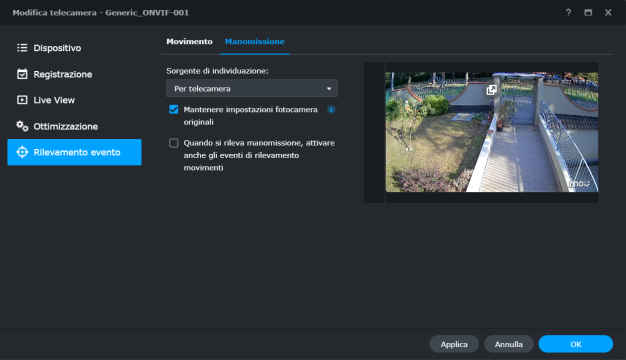This screenshot has width=626, height=360.
Task: Enable motion events on tampering checkbox
Action: 174,143
